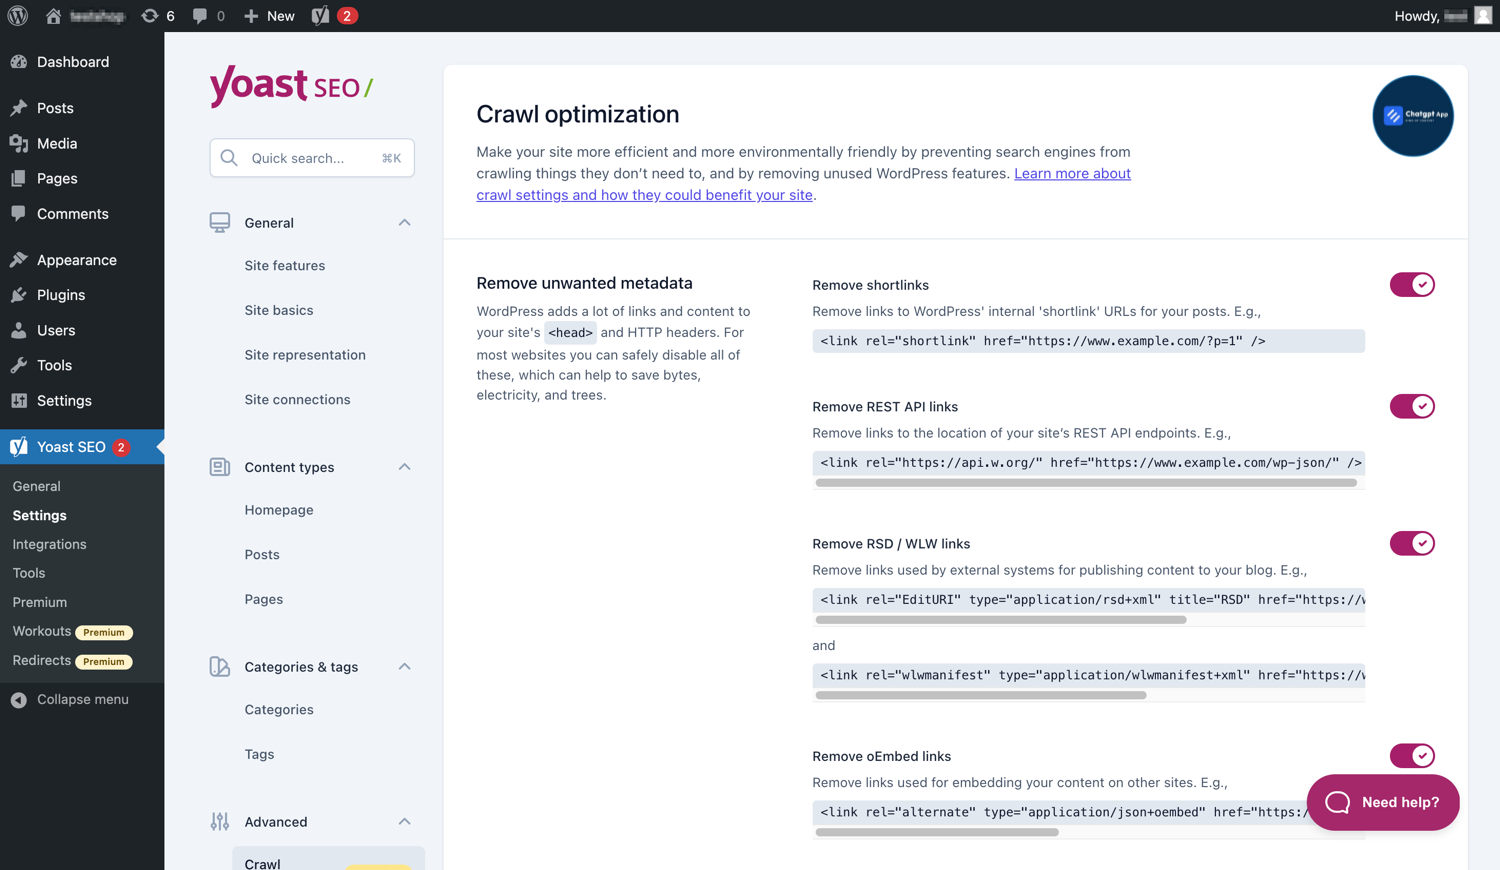Open Categories settings in Yoast

point(279,710)
